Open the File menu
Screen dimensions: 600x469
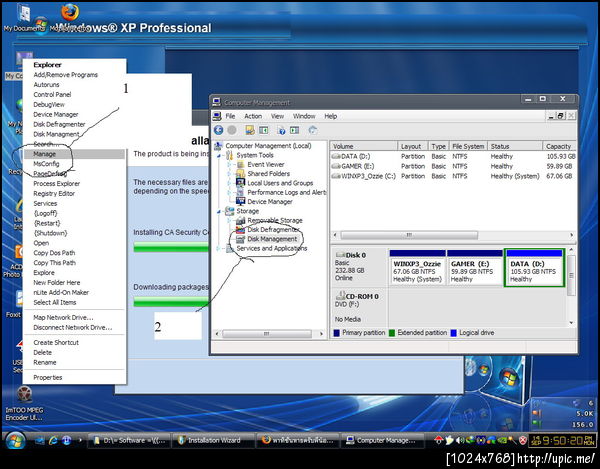[x=230, y=116]
